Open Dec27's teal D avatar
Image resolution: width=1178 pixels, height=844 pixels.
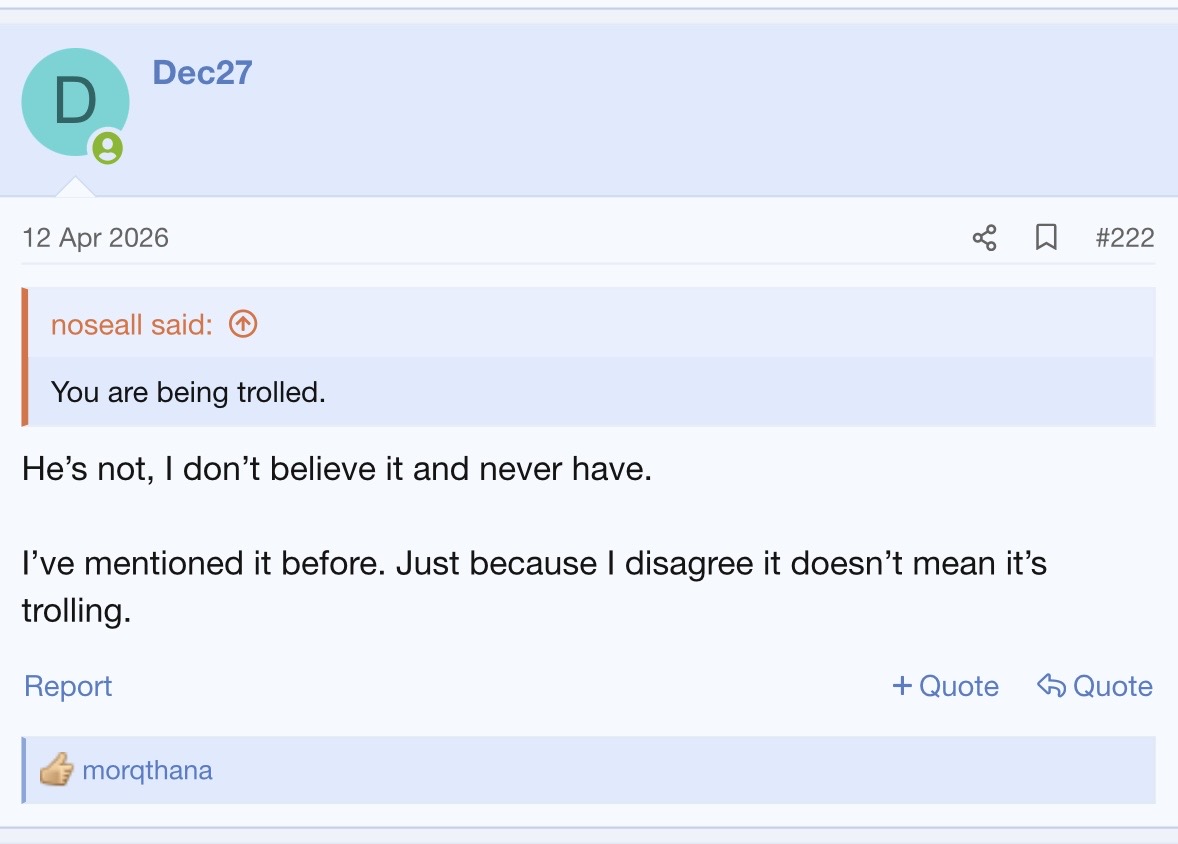75,102
